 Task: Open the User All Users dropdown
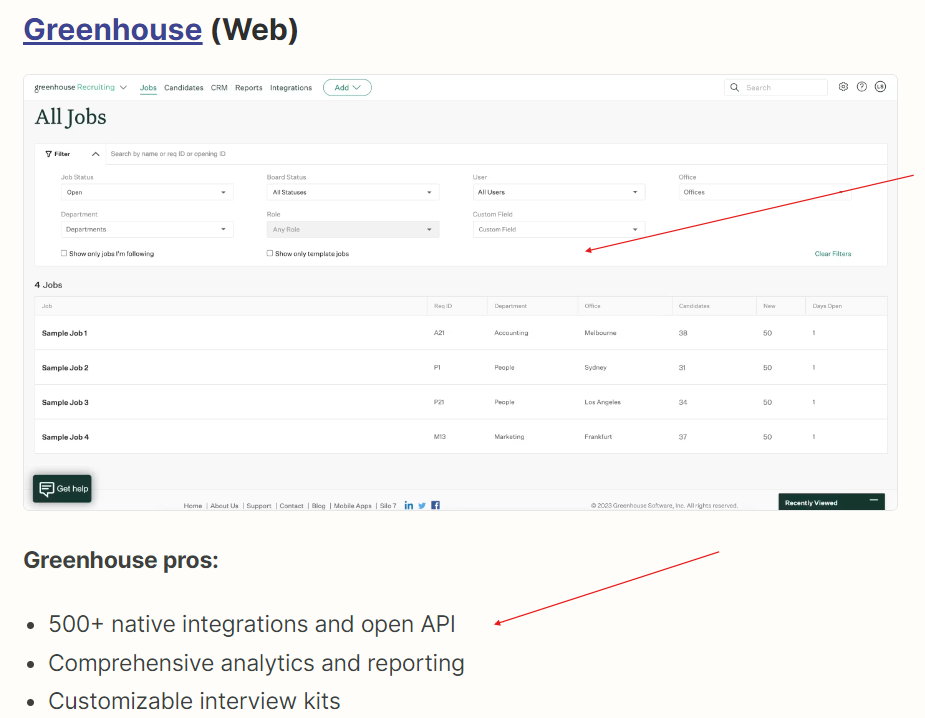(559, 192)
